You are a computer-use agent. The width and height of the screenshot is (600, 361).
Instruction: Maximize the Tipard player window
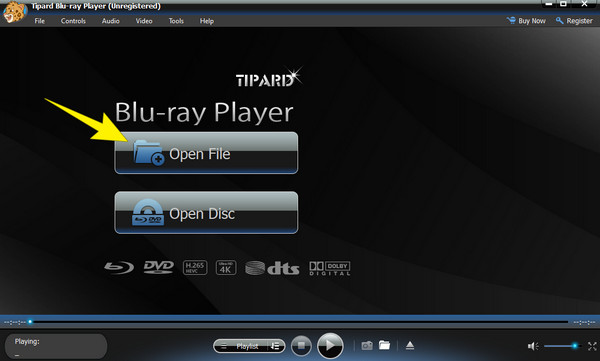(x=563, y=4)
